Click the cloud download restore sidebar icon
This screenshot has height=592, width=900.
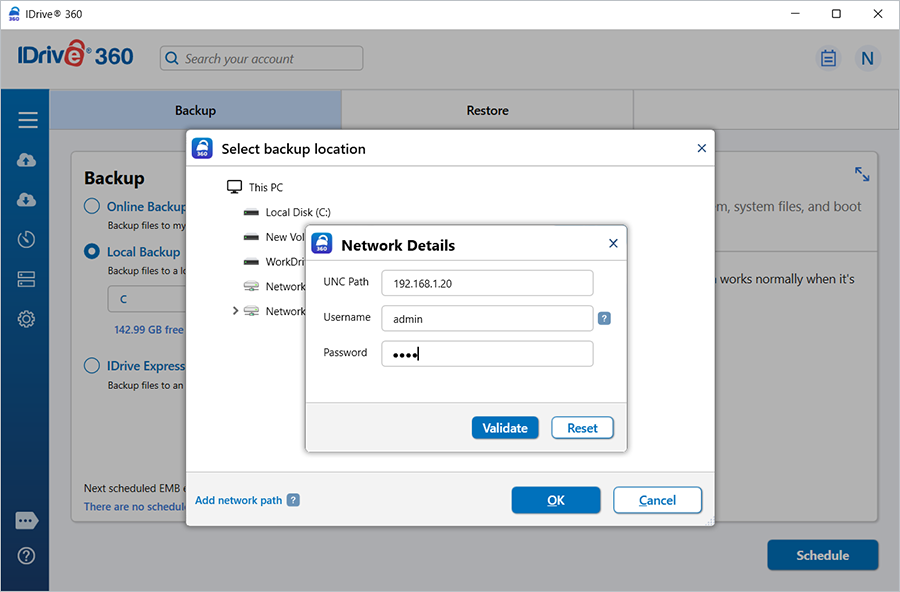27,200
